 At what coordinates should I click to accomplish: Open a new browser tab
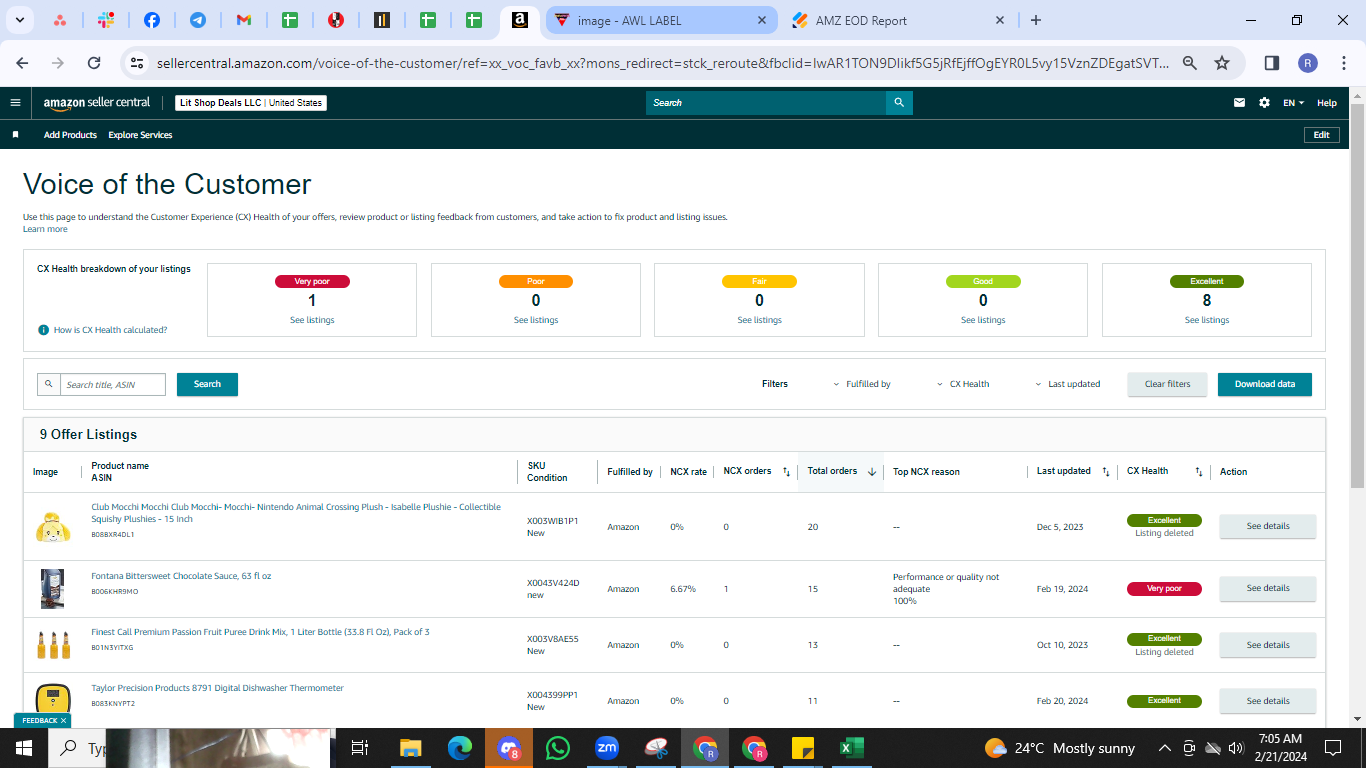tap(1036, 20)
